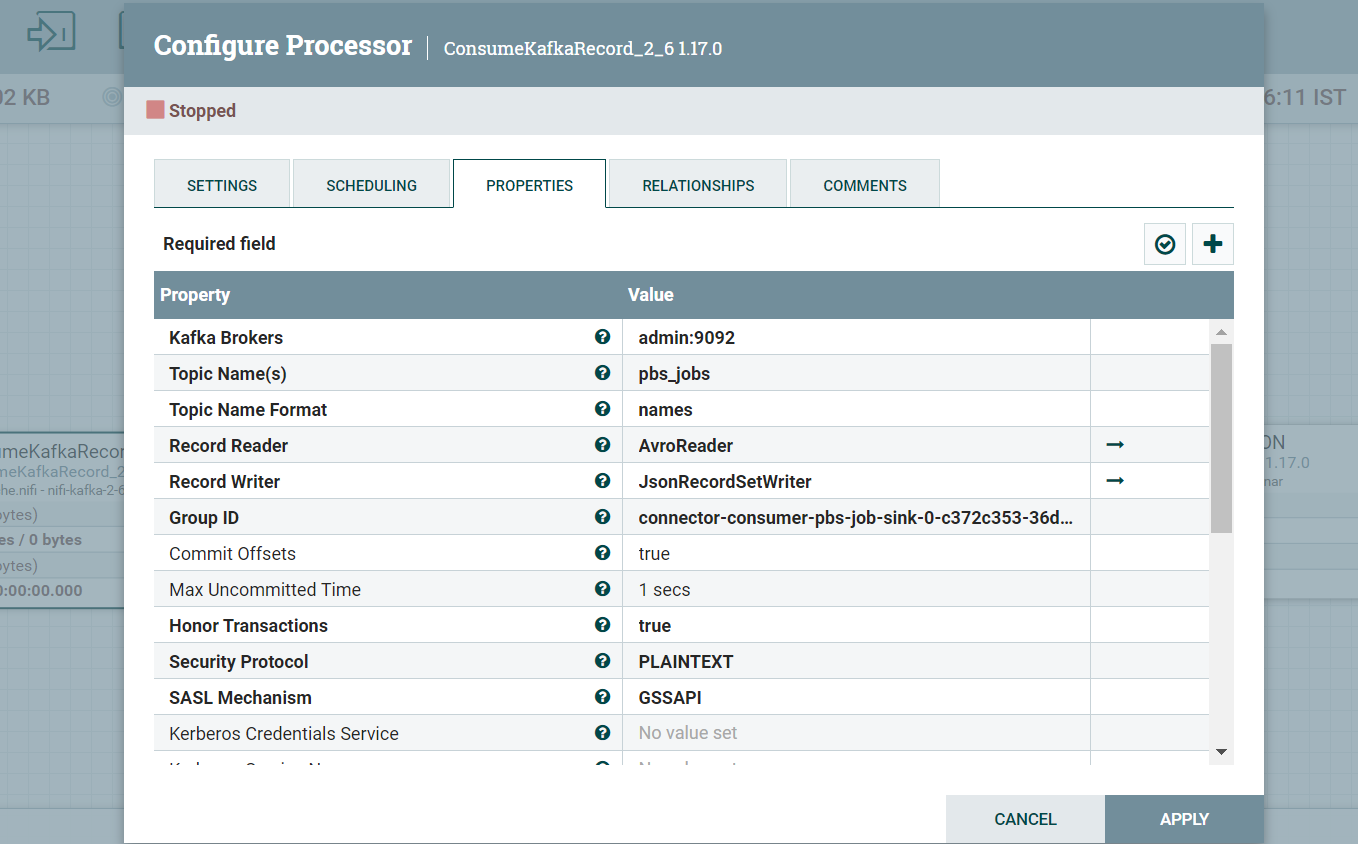
Task: Switch to the Settings tab
Action: tap(222, 185)
